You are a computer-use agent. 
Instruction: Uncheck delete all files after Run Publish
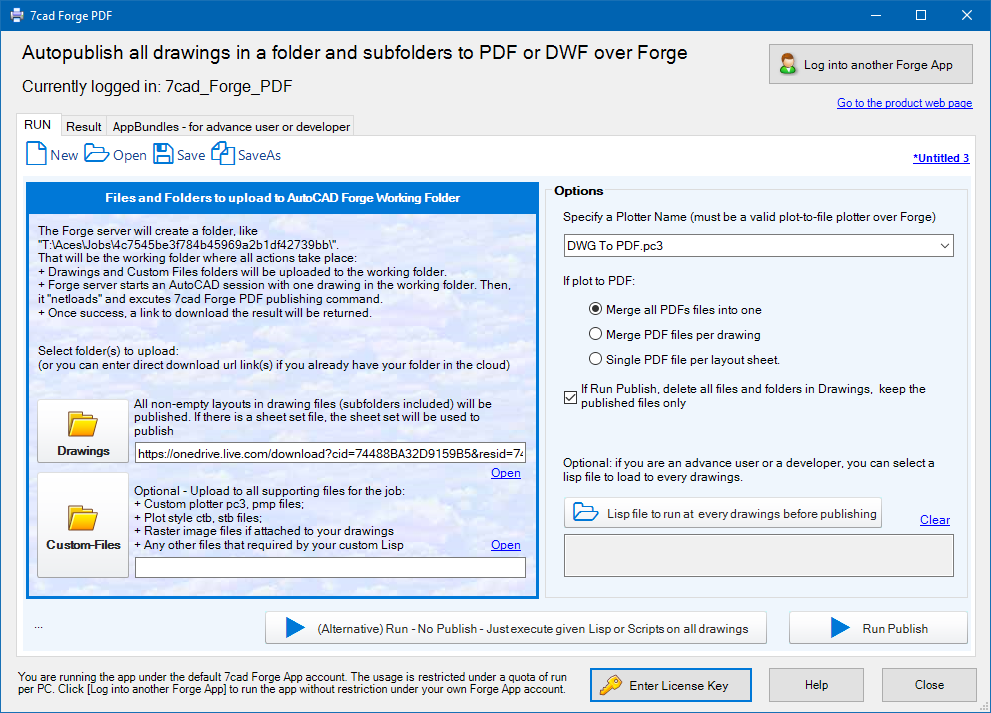point(571,396)
